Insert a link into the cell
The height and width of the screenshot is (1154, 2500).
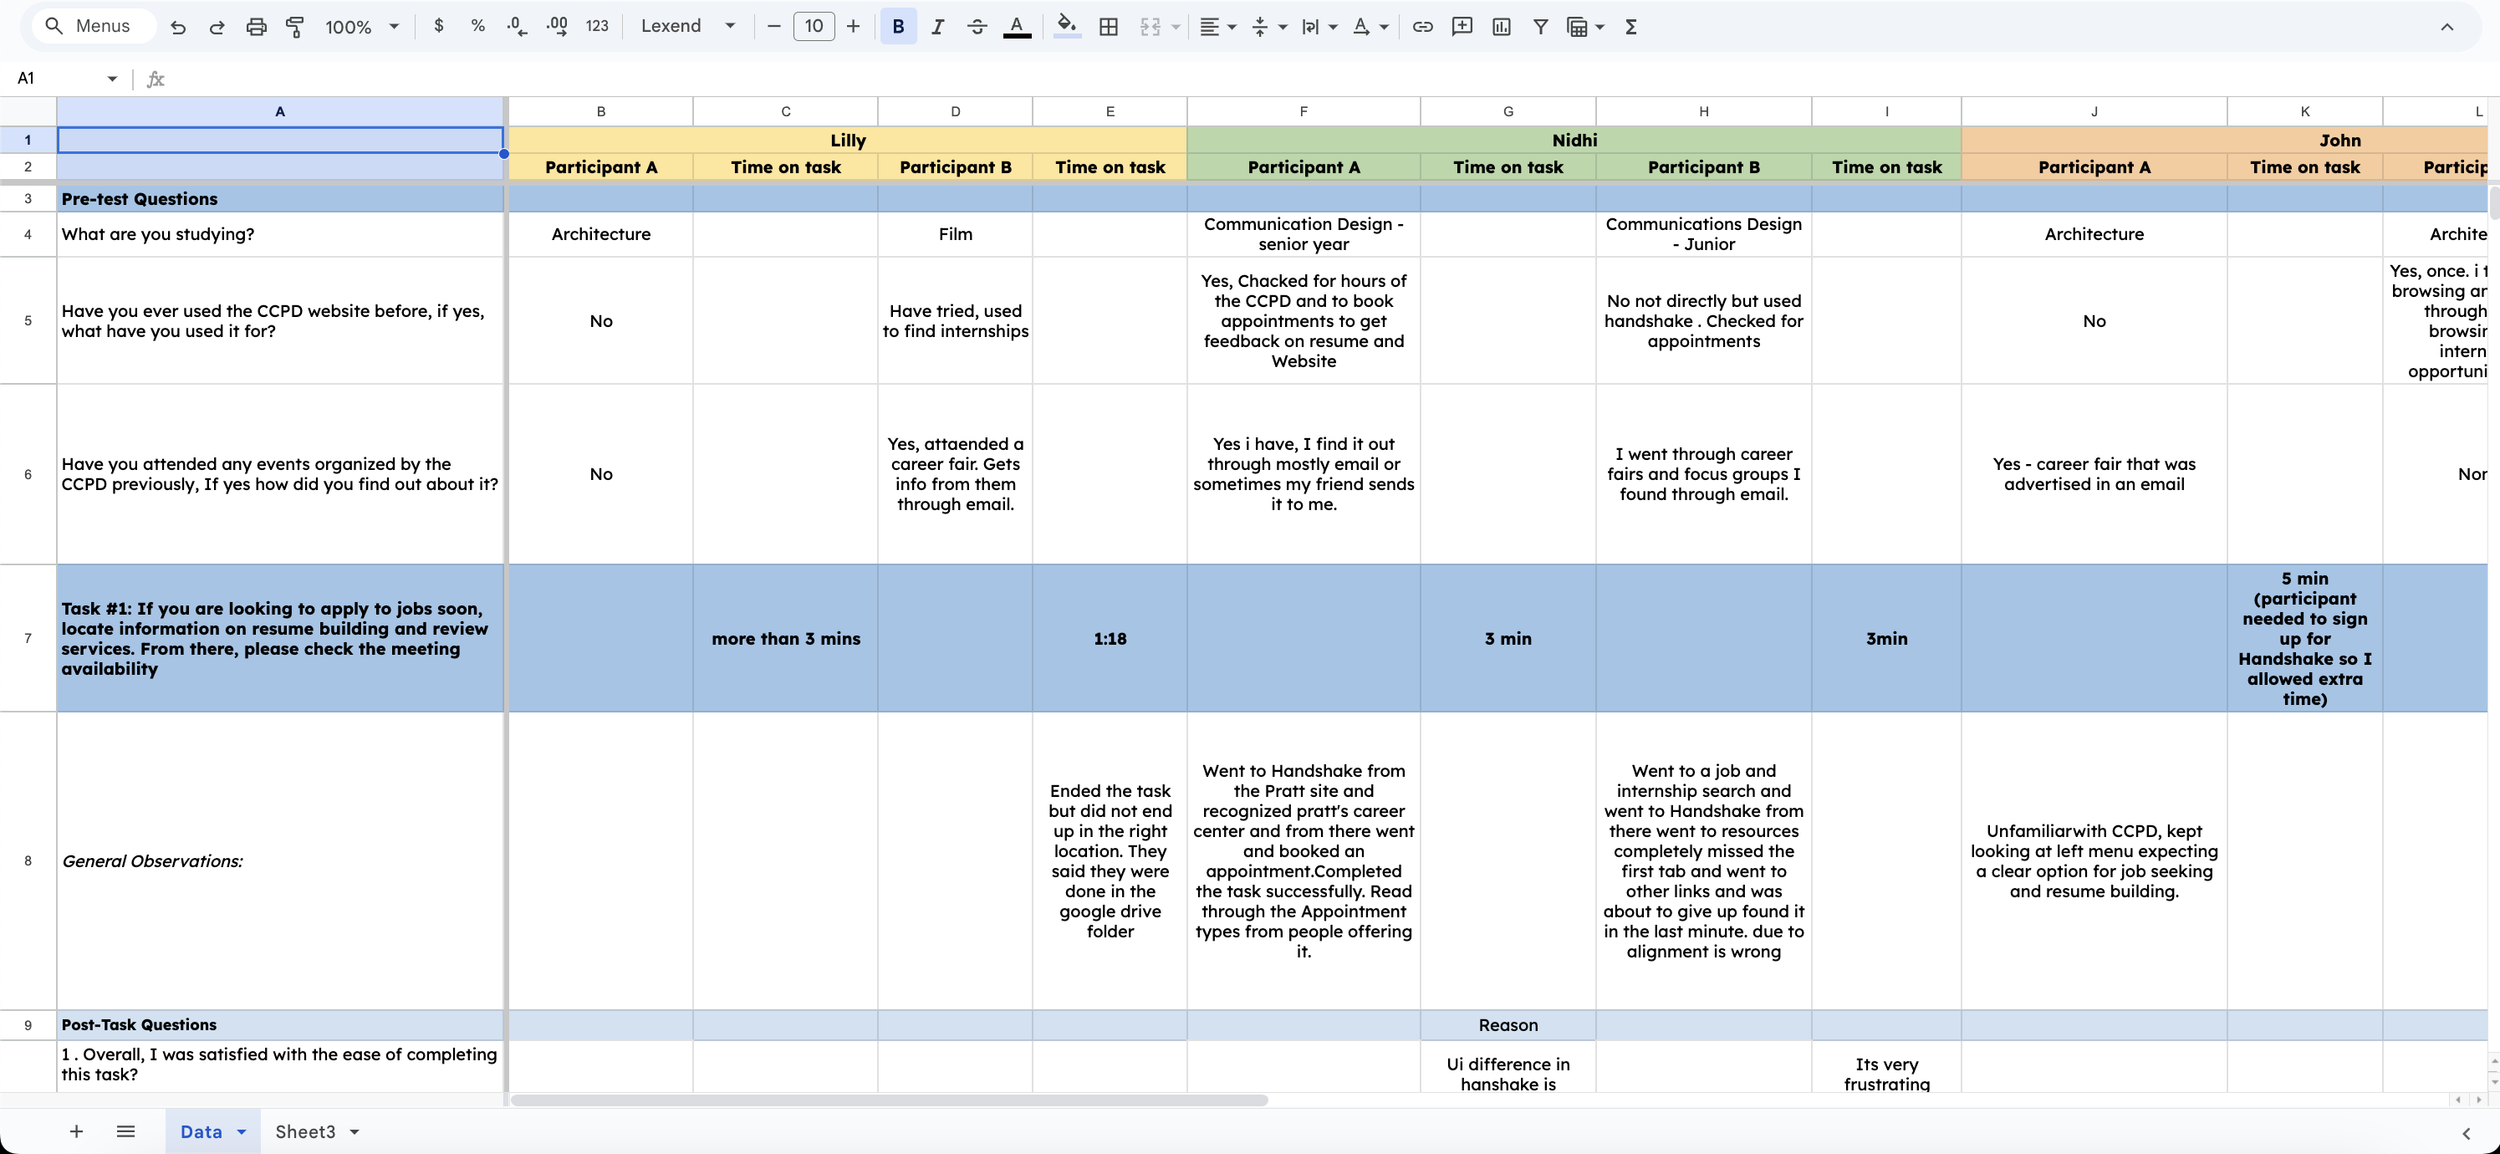point(1422,26)
